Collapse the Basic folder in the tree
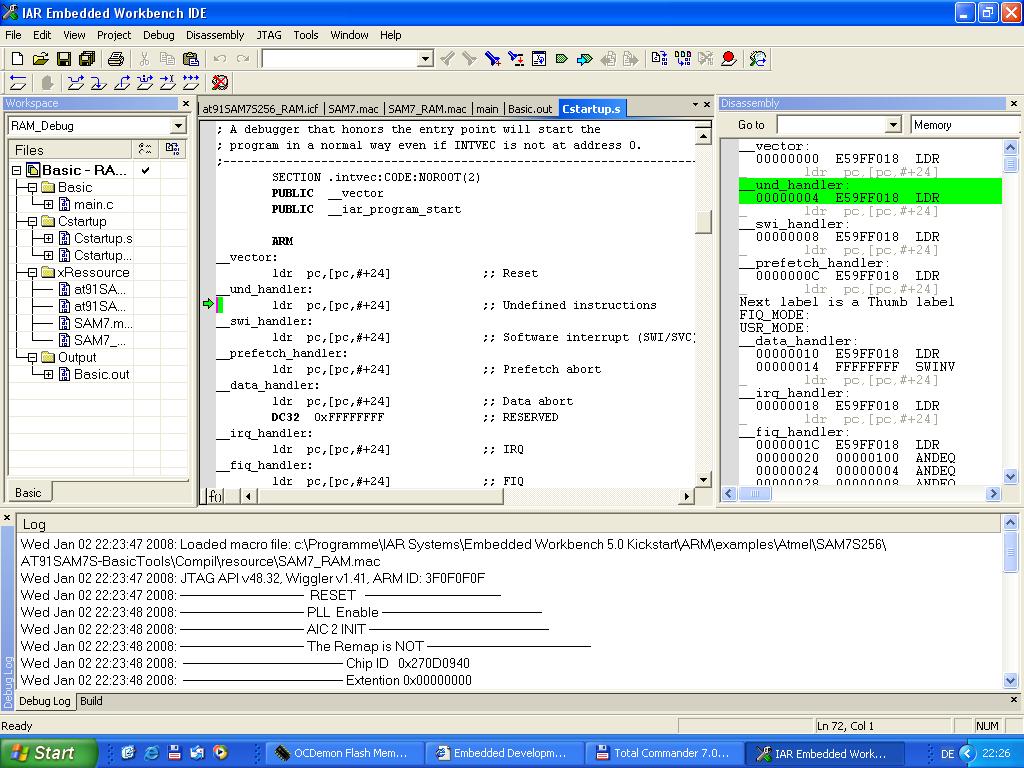The image size is (1024, 768). click(x=32, y=187)
